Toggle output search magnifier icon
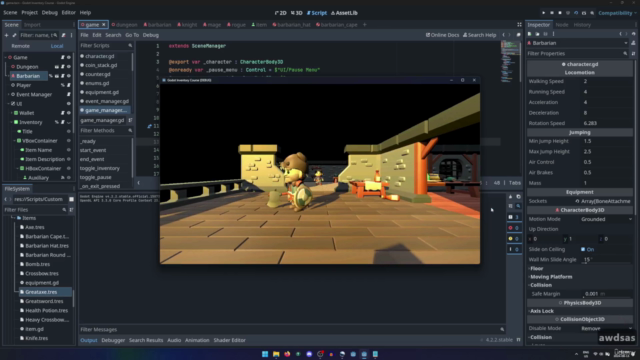The width and height of the screenshot is (640, 360). pos(518,206)
